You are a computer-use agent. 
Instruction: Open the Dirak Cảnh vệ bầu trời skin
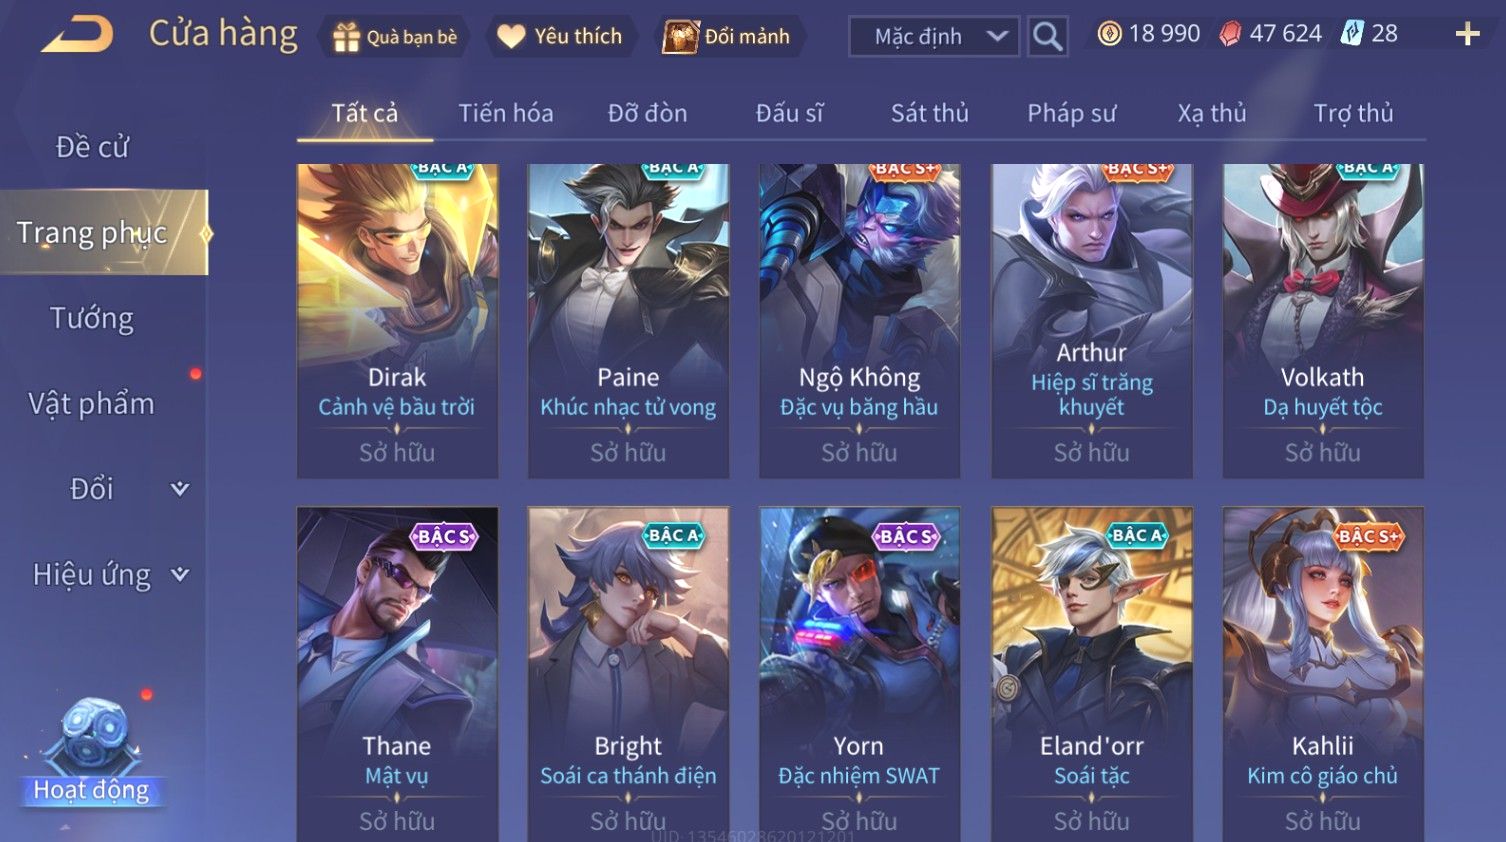tap(397, 321)
